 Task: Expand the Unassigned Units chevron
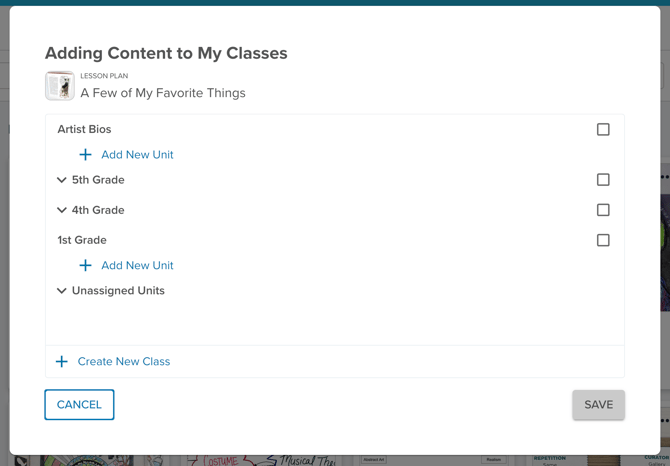pyautogui.click(x=62, y=291)
